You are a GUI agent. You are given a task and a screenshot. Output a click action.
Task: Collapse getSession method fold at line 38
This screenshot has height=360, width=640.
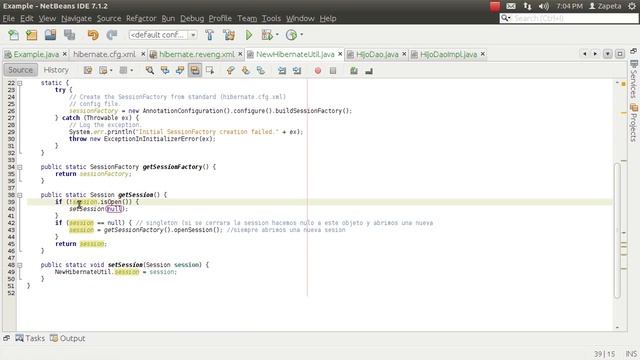pos(20,195)
